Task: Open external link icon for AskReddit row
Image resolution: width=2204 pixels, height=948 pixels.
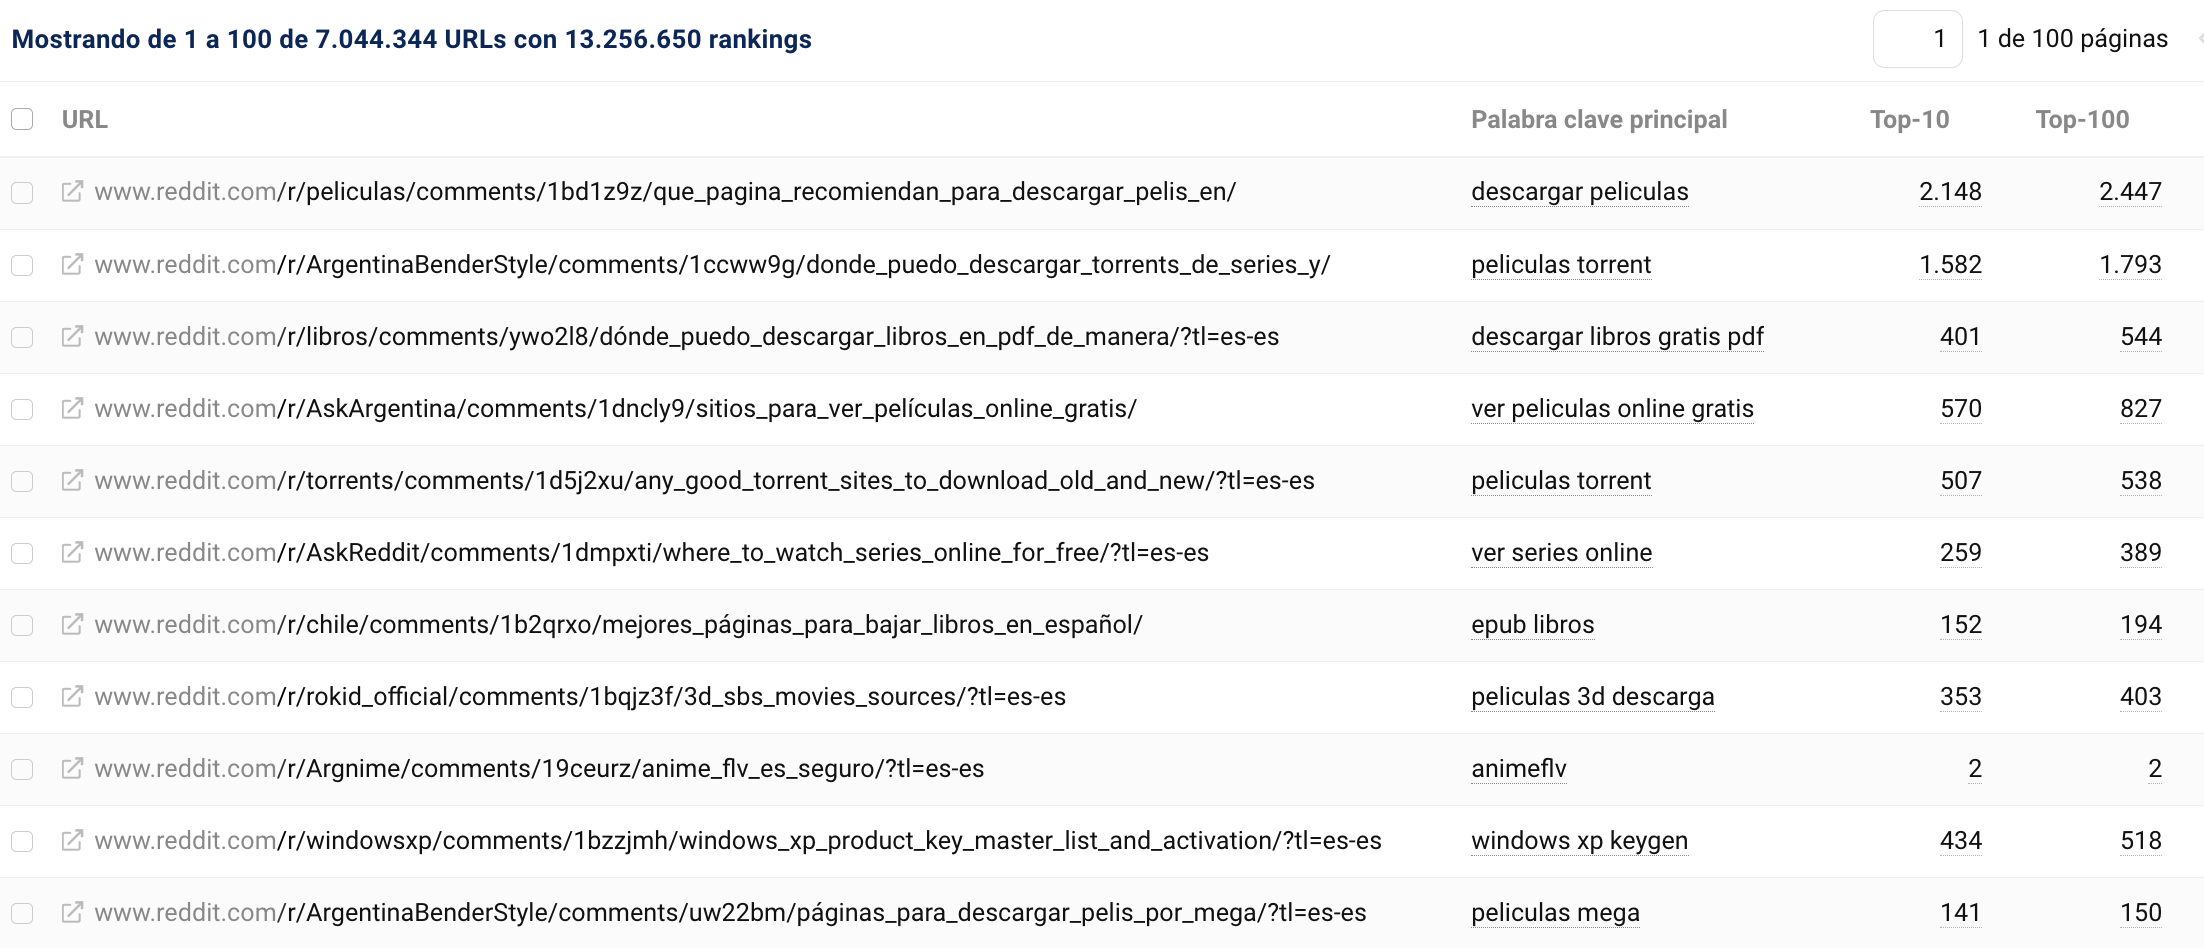Action: tap(72, 552)
